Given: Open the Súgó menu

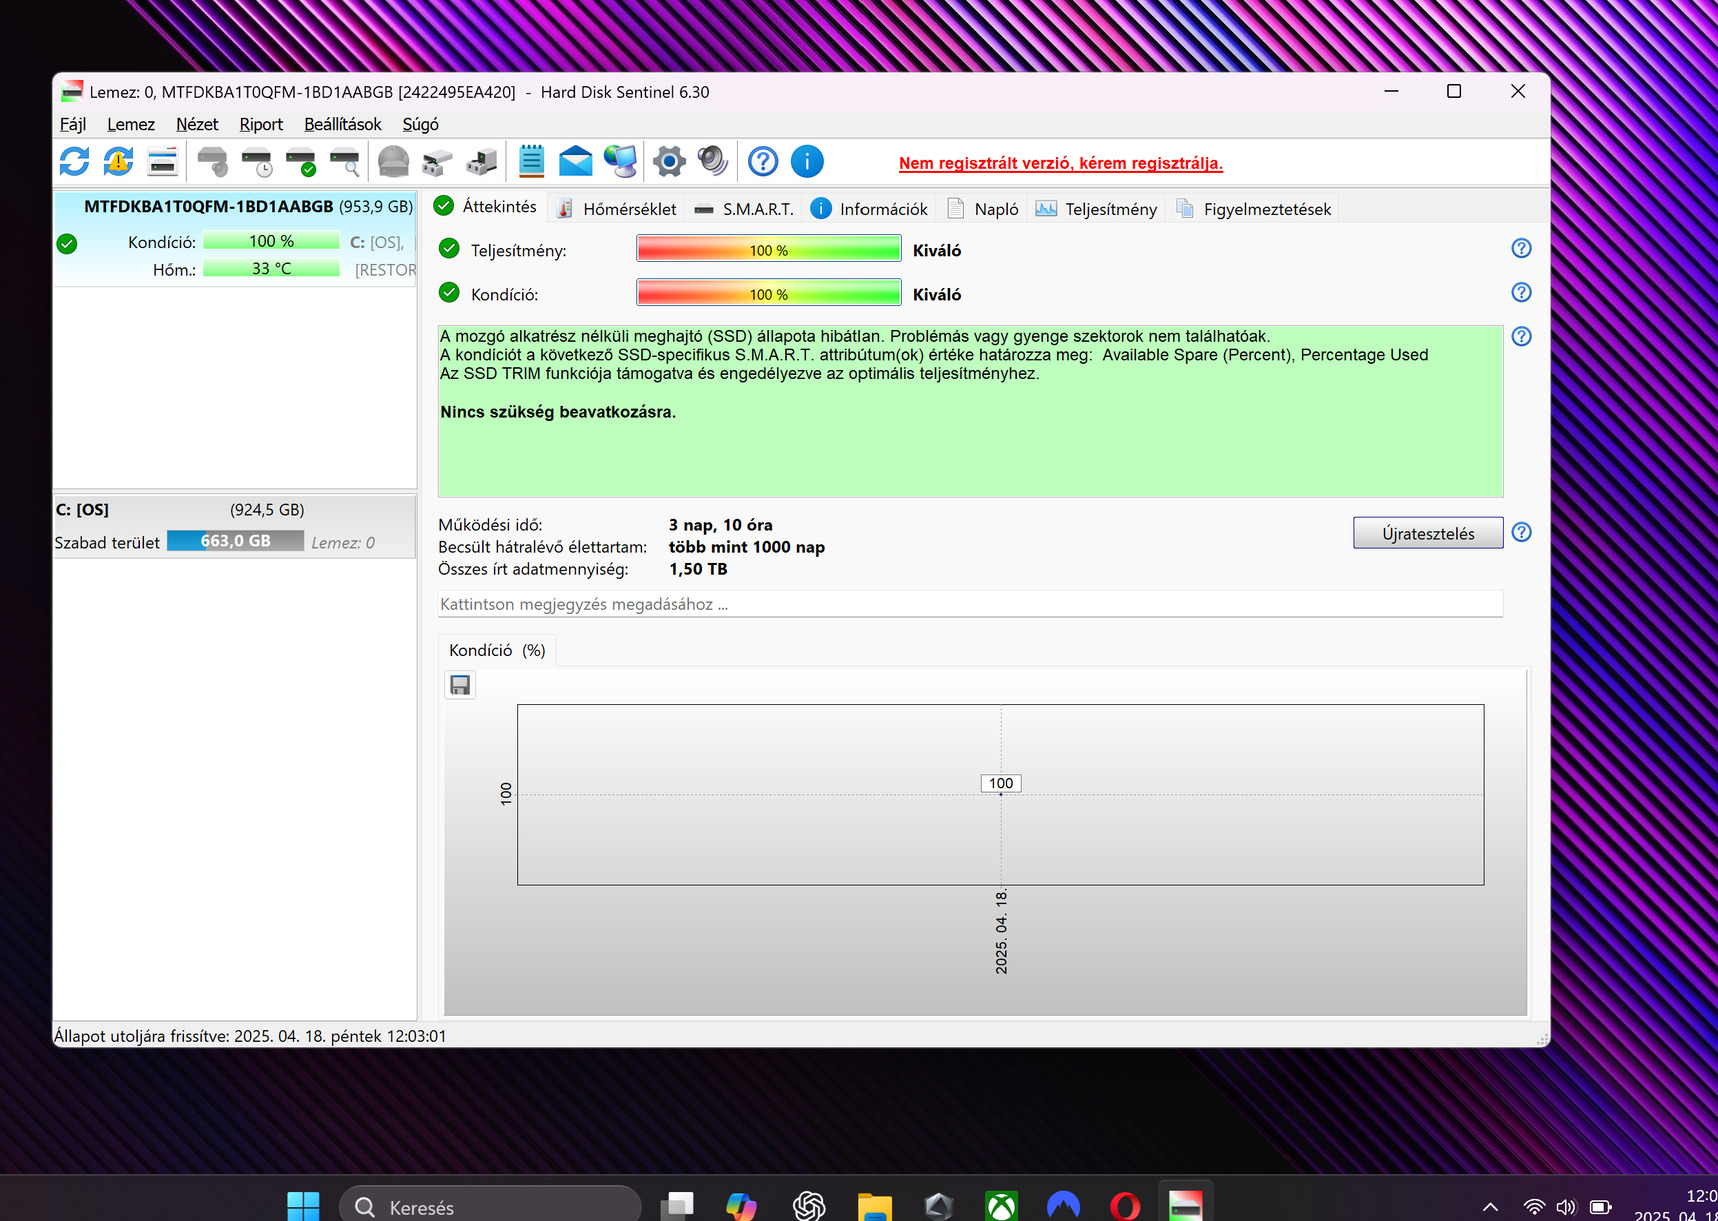Looking at the screenshot, I should tap(421, 124).
